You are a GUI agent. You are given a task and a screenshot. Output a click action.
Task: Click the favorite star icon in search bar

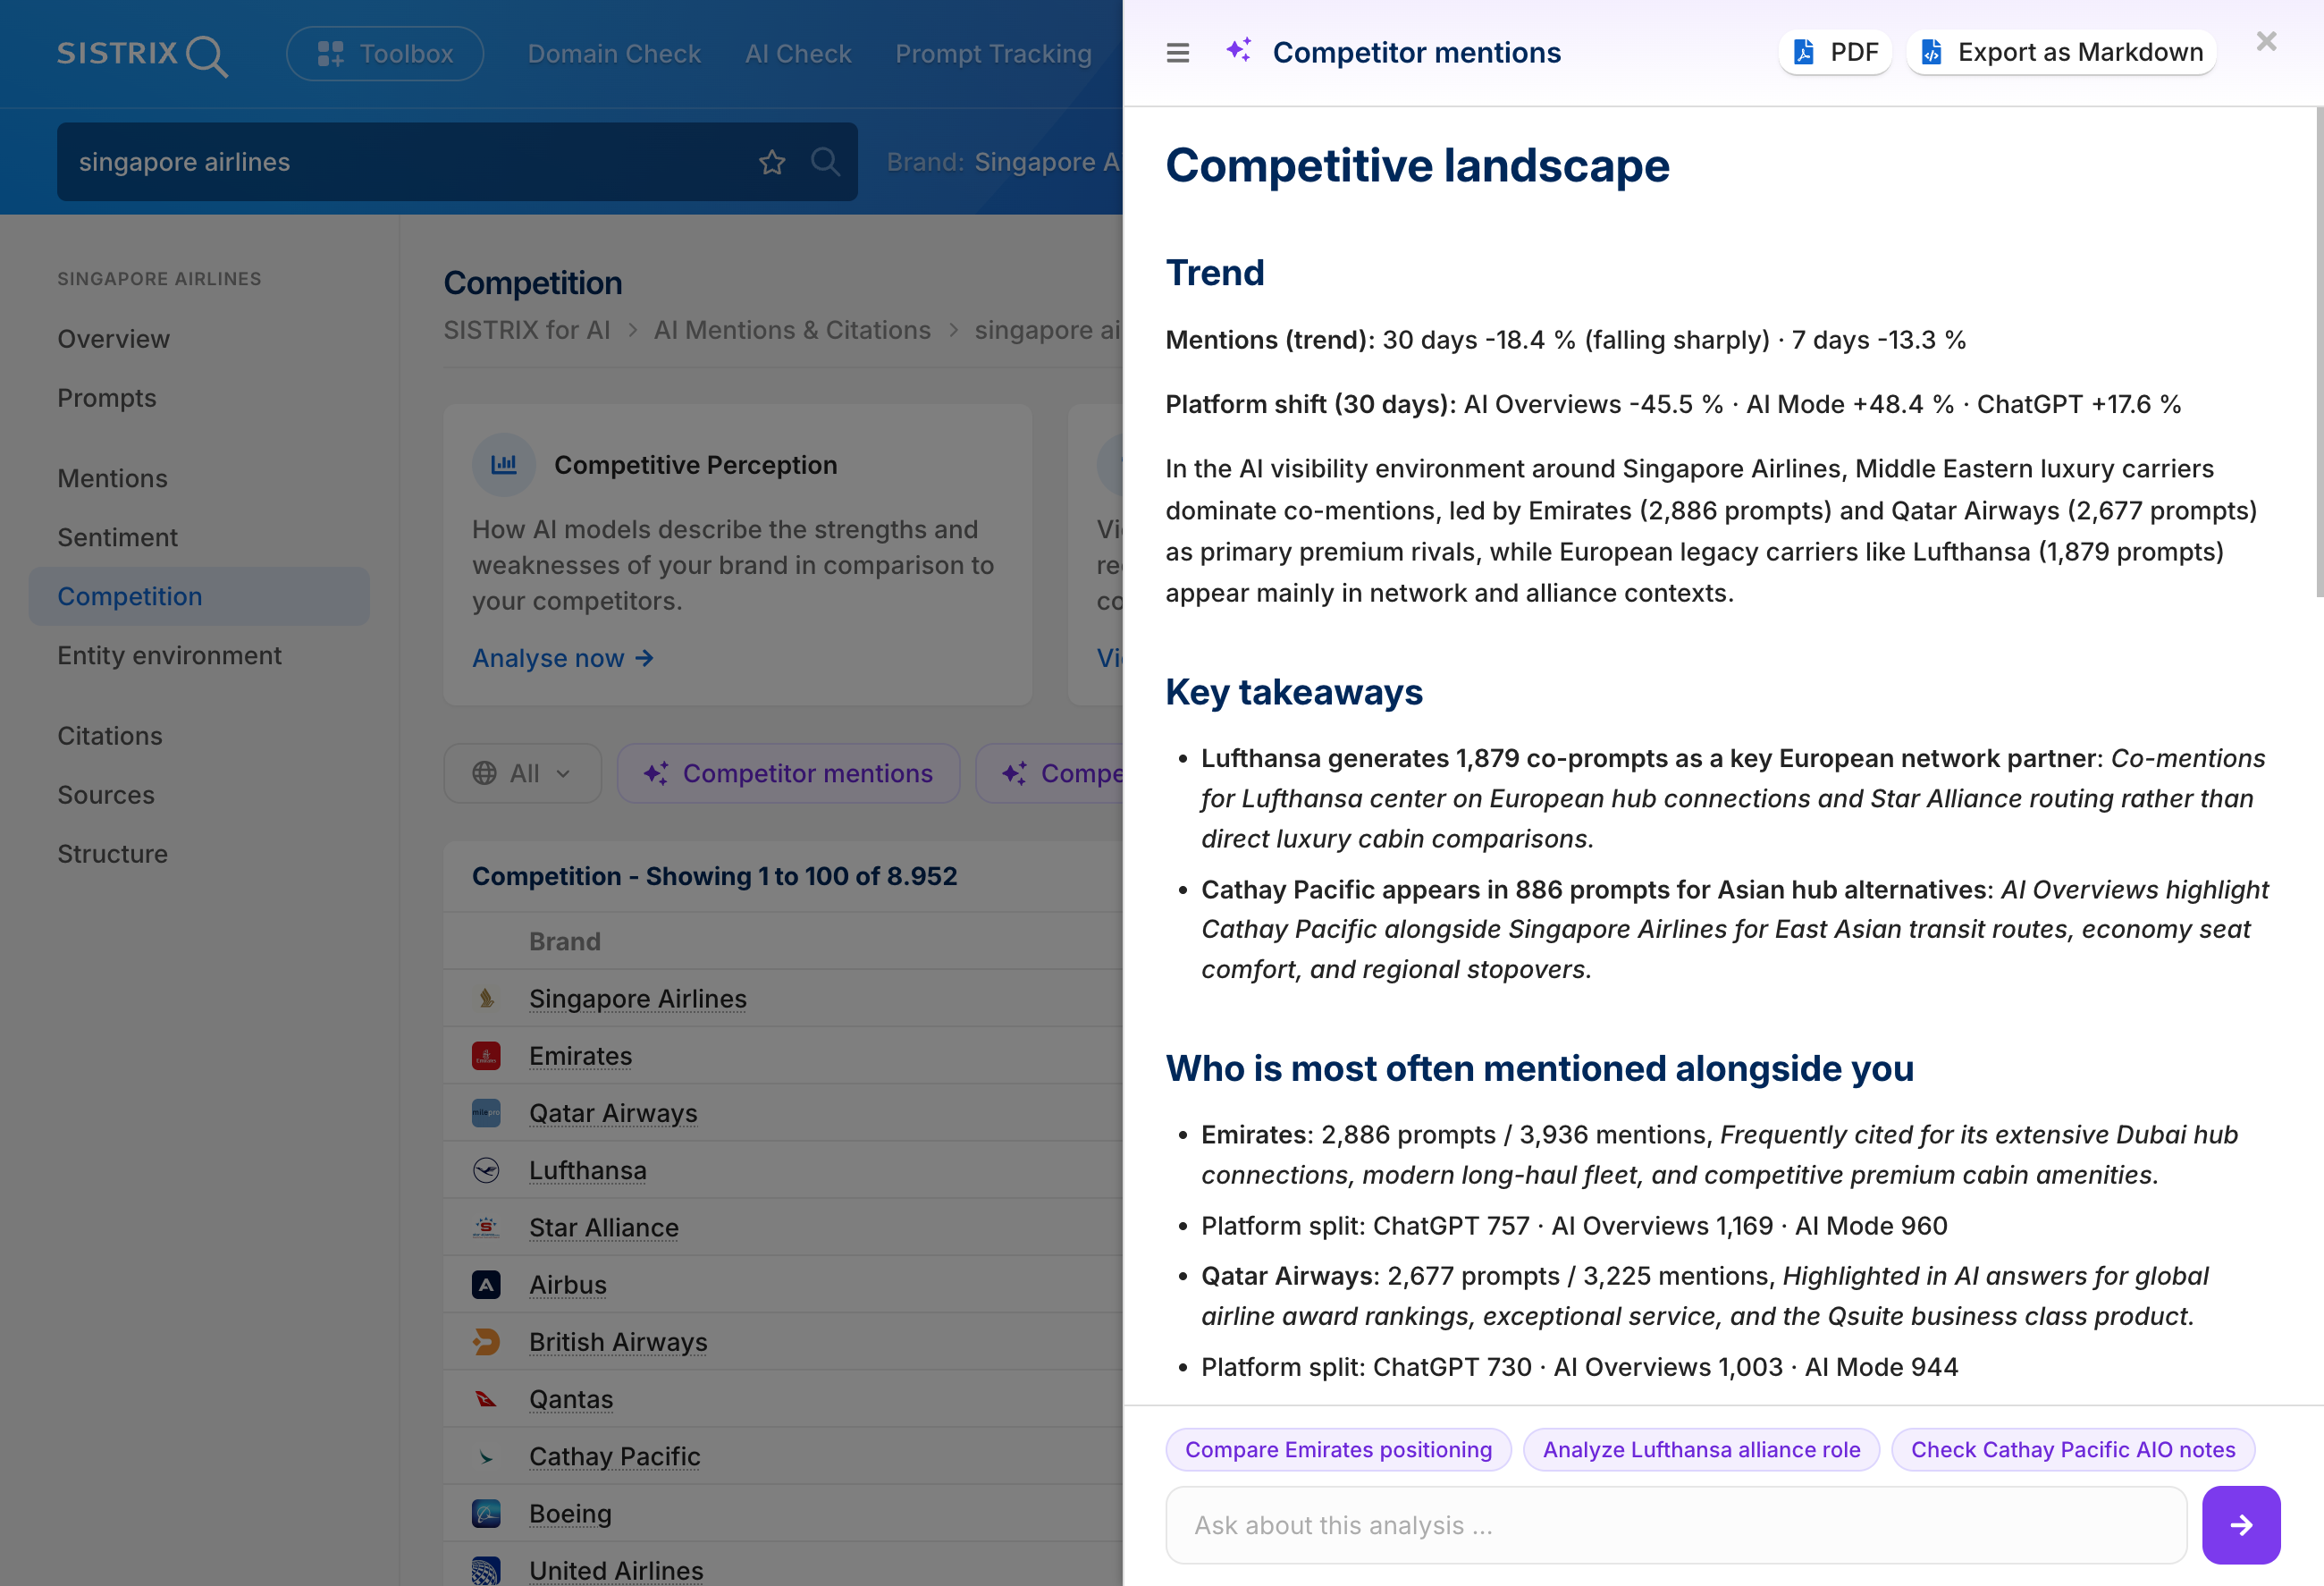772,162
